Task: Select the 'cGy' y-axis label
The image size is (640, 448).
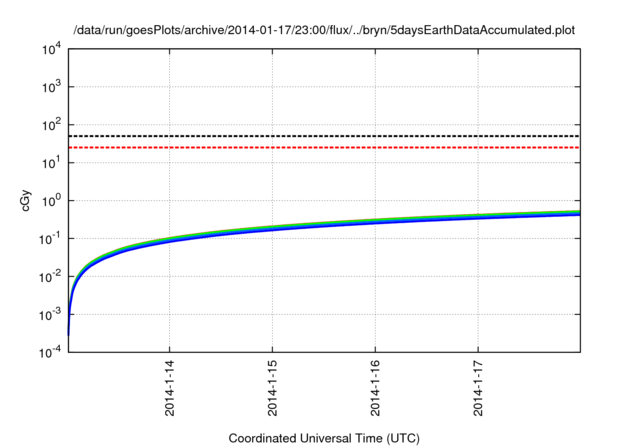Action: pyautogui.click(x=26, y=201)
